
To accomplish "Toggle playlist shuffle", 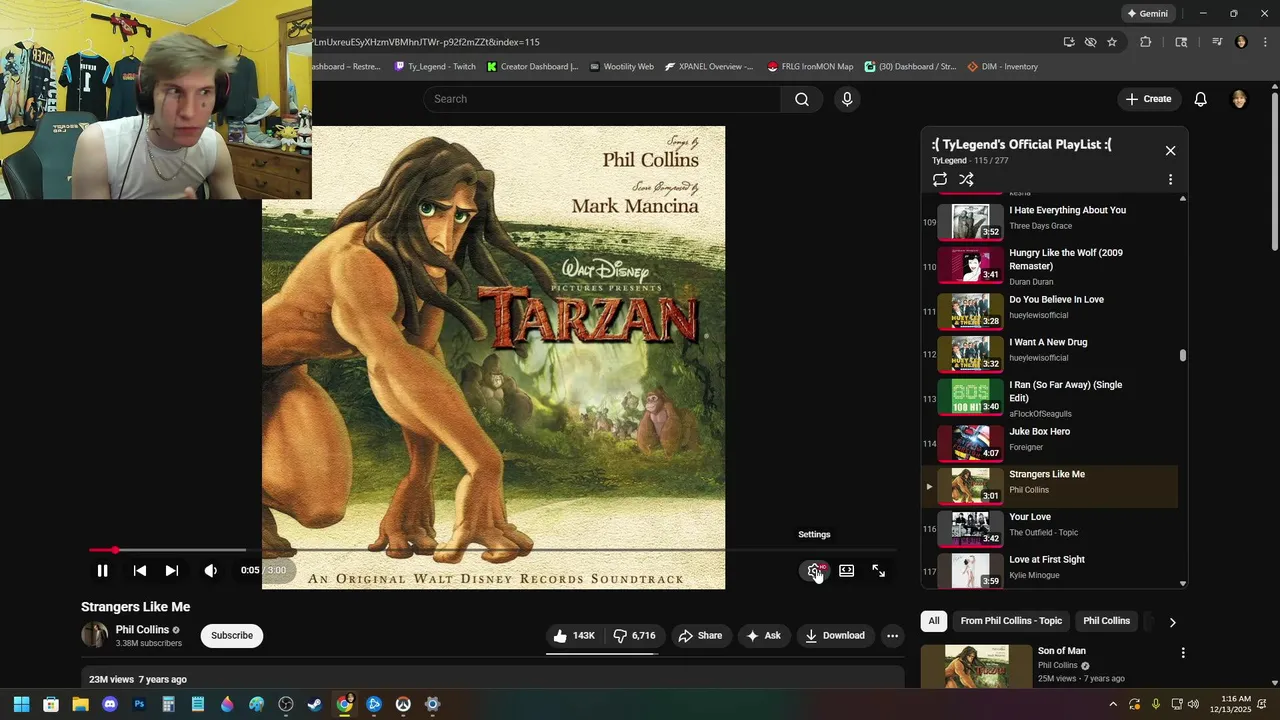I will pos(966,180).
